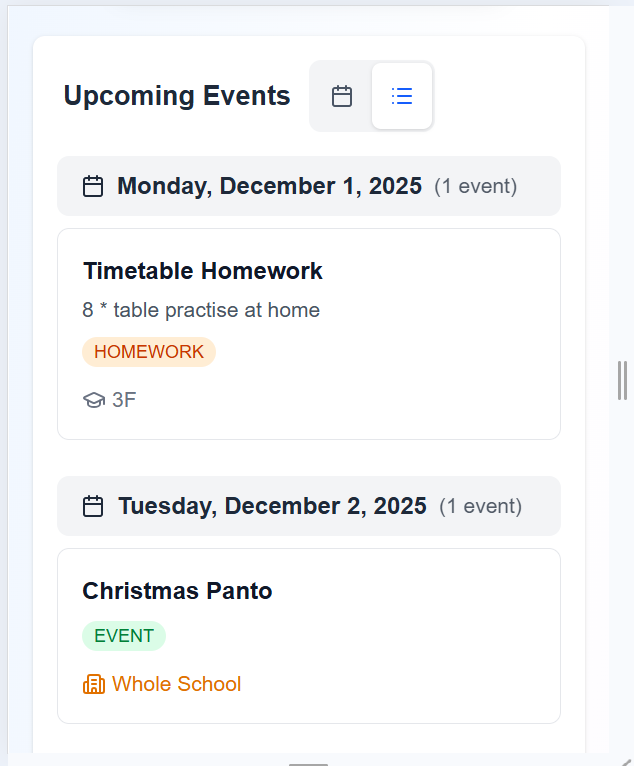Click the bottom horizontal resize handle
The height and width of the screenshot is (766, 634).
point(309,763)
